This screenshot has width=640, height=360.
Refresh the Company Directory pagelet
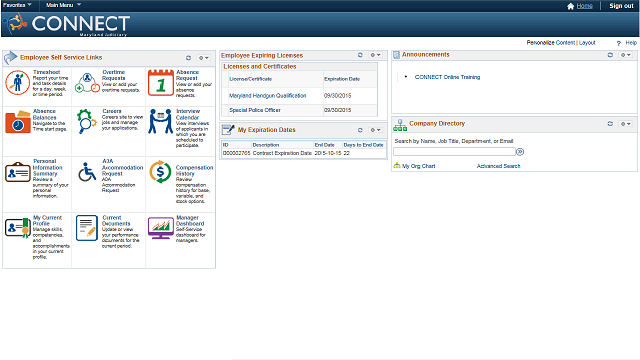(610, 123)
